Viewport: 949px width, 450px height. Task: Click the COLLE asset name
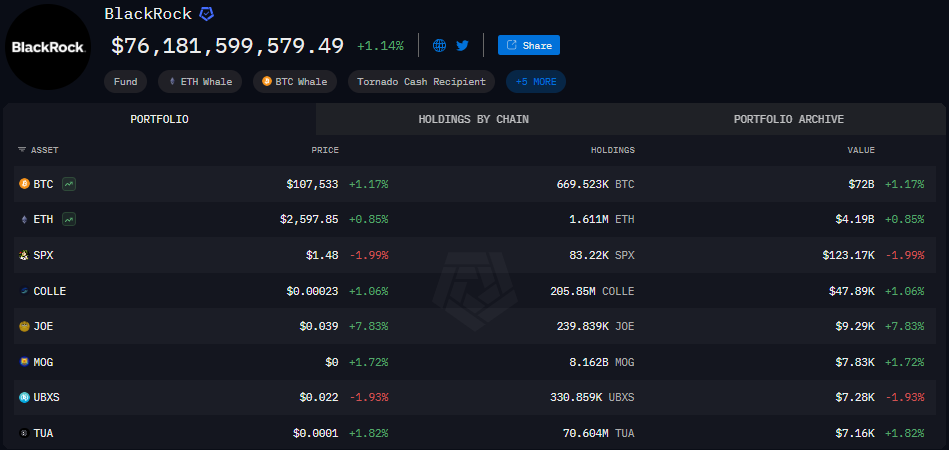[x=50, y=291]
